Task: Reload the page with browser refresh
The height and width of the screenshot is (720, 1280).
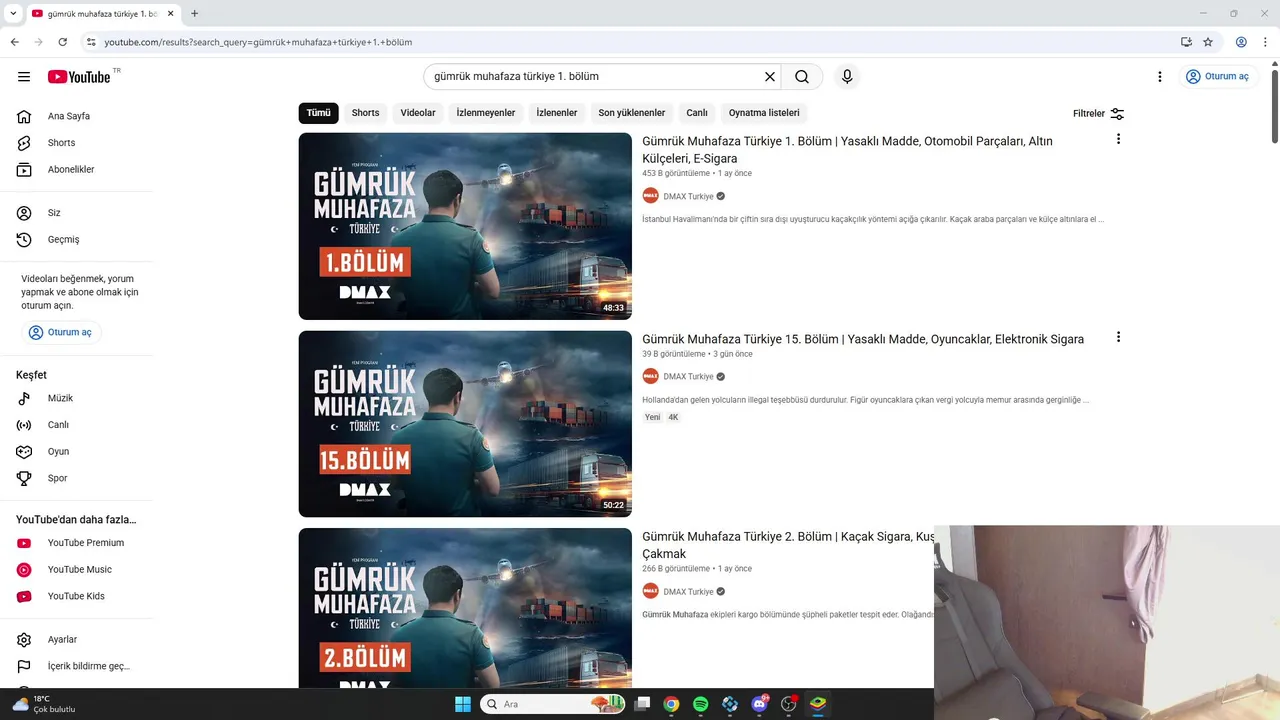Action: (x=62, y=42)
